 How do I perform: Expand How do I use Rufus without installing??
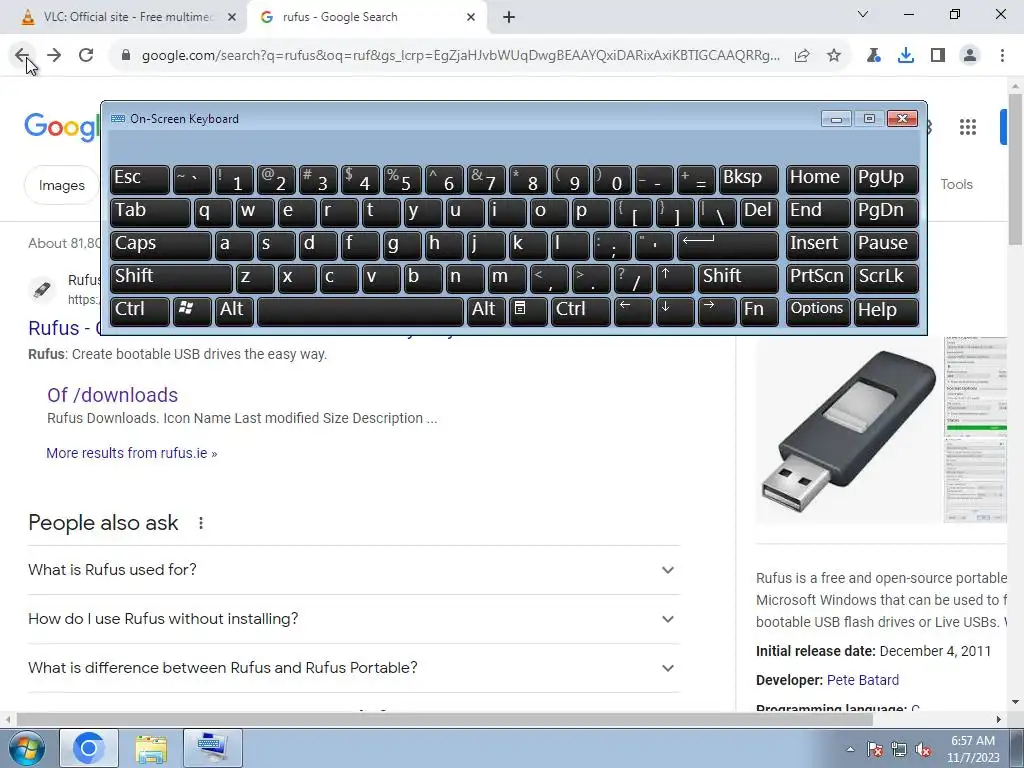(x=354, y=619)
